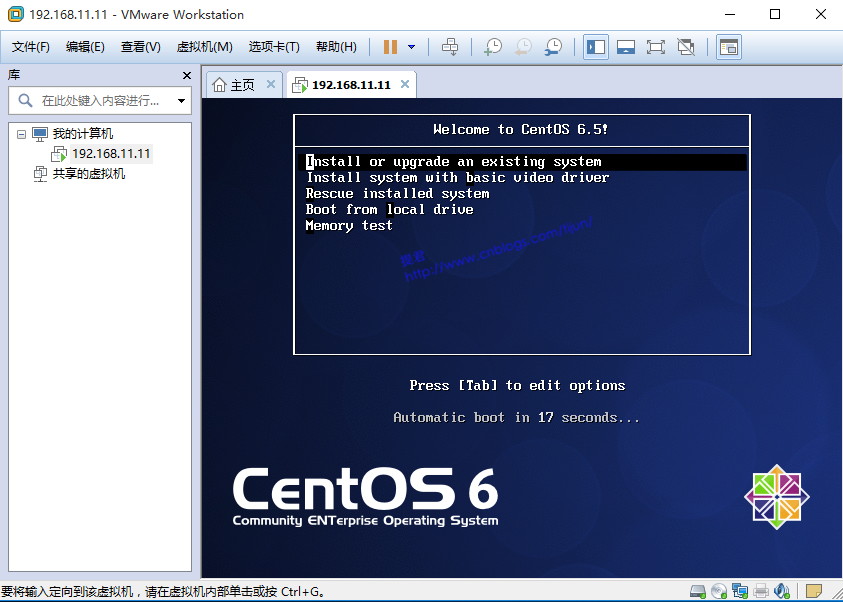The width and height of the screenshot is (843, 602).
Task: Open the 帮助(H) menu
Action: coord(336,47)
